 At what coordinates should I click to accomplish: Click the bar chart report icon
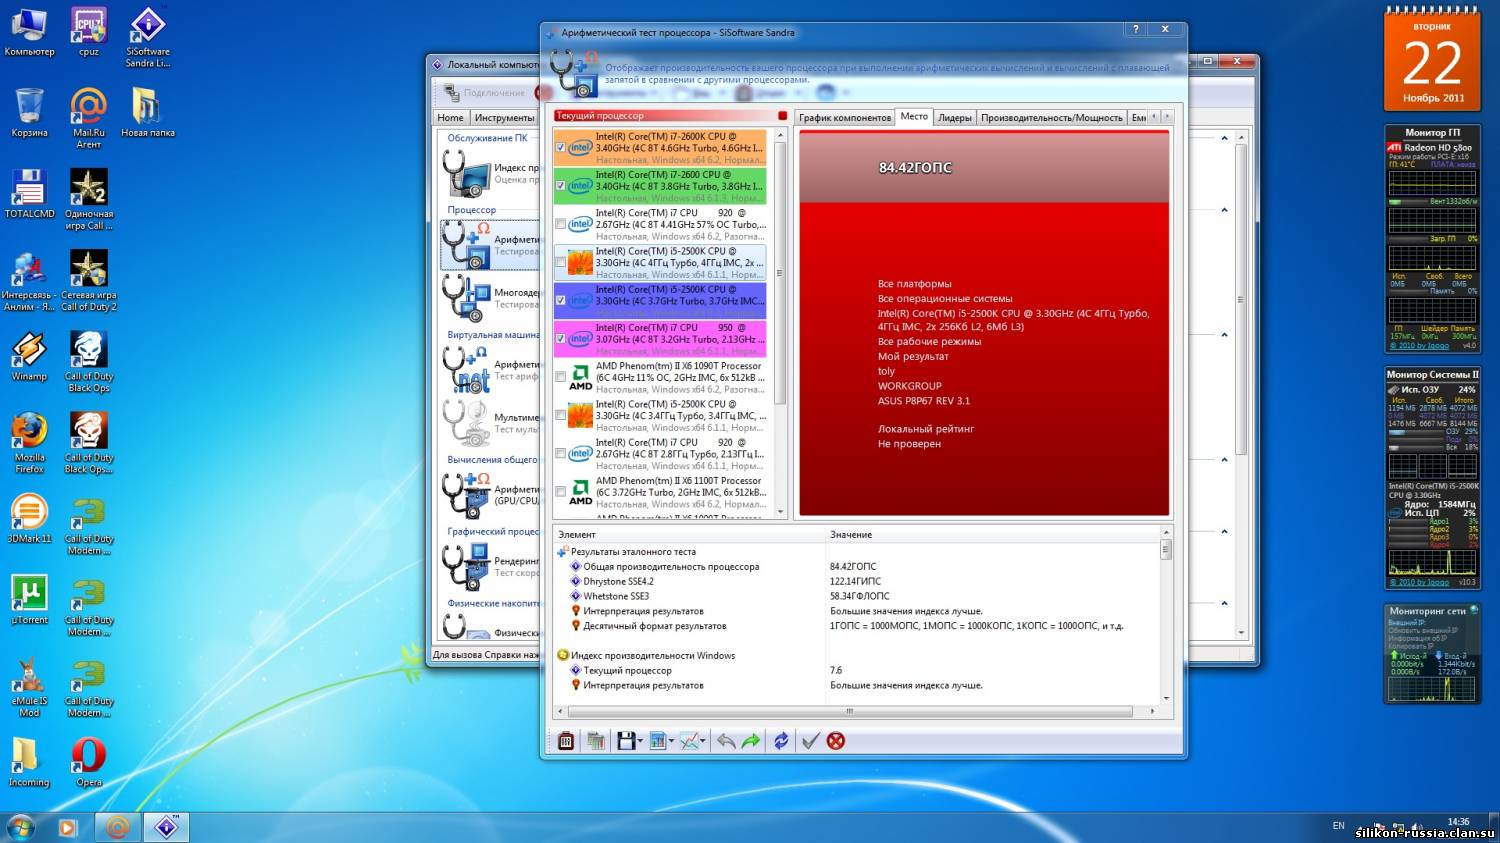pos(657,741)
